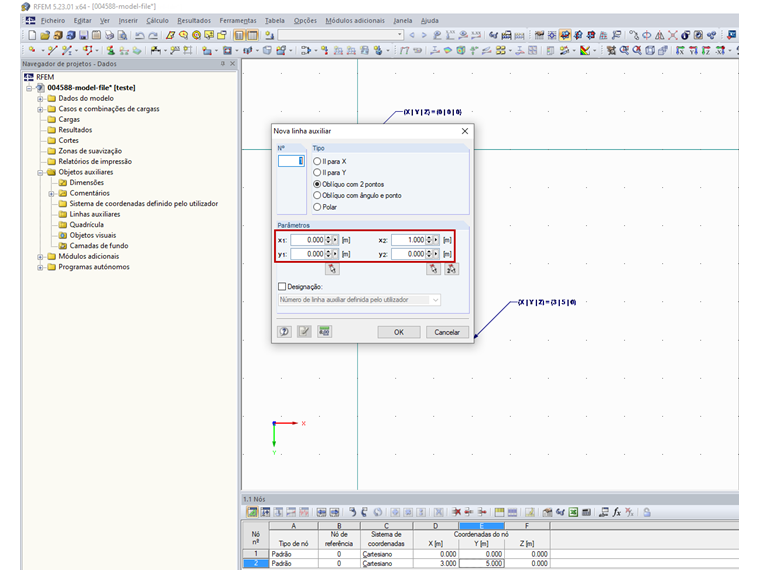760x570 pixels.
Task: Select the new line tool icon
Action: coord(52,50)
